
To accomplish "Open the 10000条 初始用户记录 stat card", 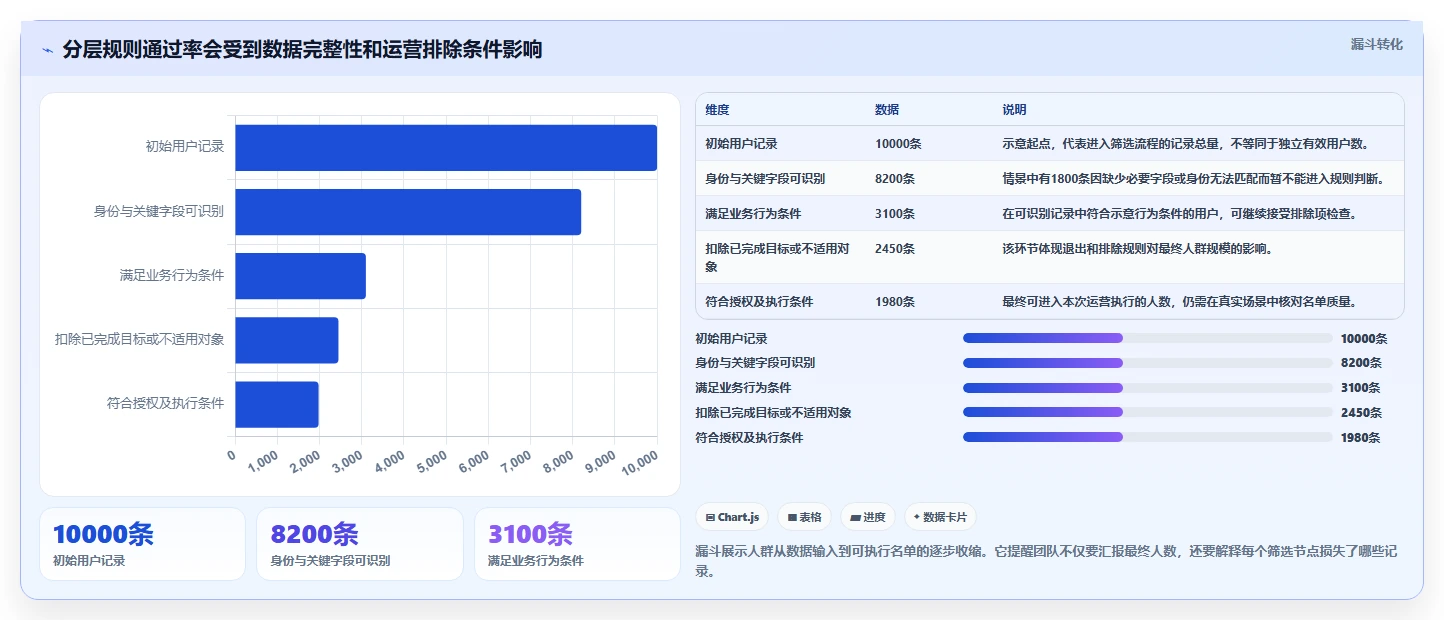I will pos(142,544).
